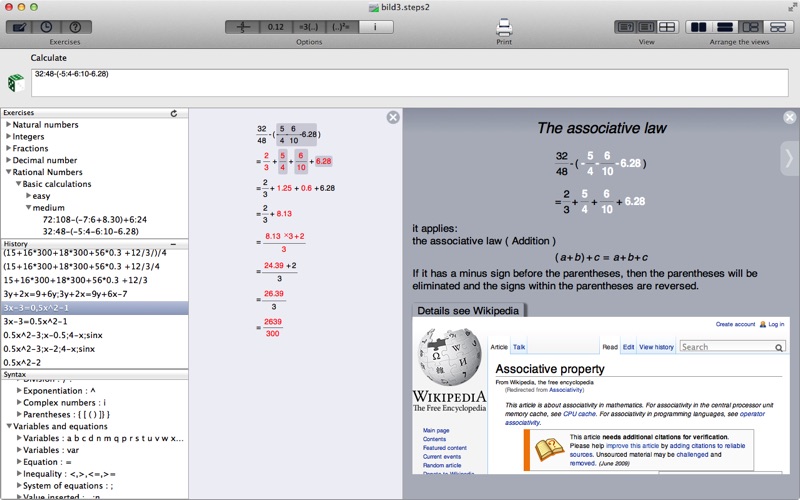Expand the Equation : = syntax item
This screenshot has width=800, height=500.
click(x=19, y=462)
